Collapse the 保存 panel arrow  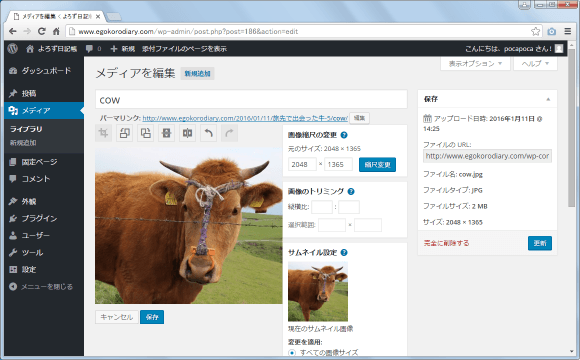pyautogui.click(x=548, y=99)
